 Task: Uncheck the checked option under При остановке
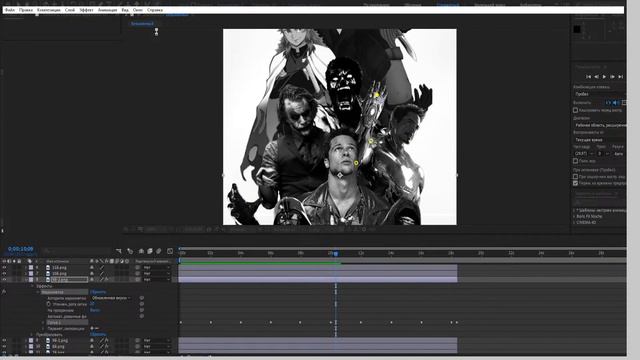[x=576, y=183]
